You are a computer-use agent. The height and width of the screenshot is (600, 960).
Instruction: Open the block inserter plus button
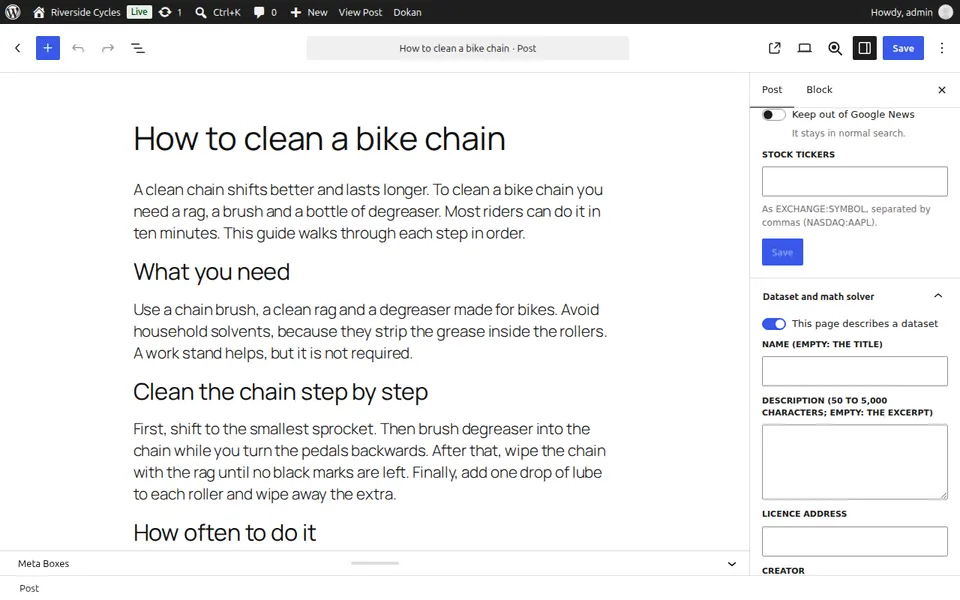click(48, 48)
